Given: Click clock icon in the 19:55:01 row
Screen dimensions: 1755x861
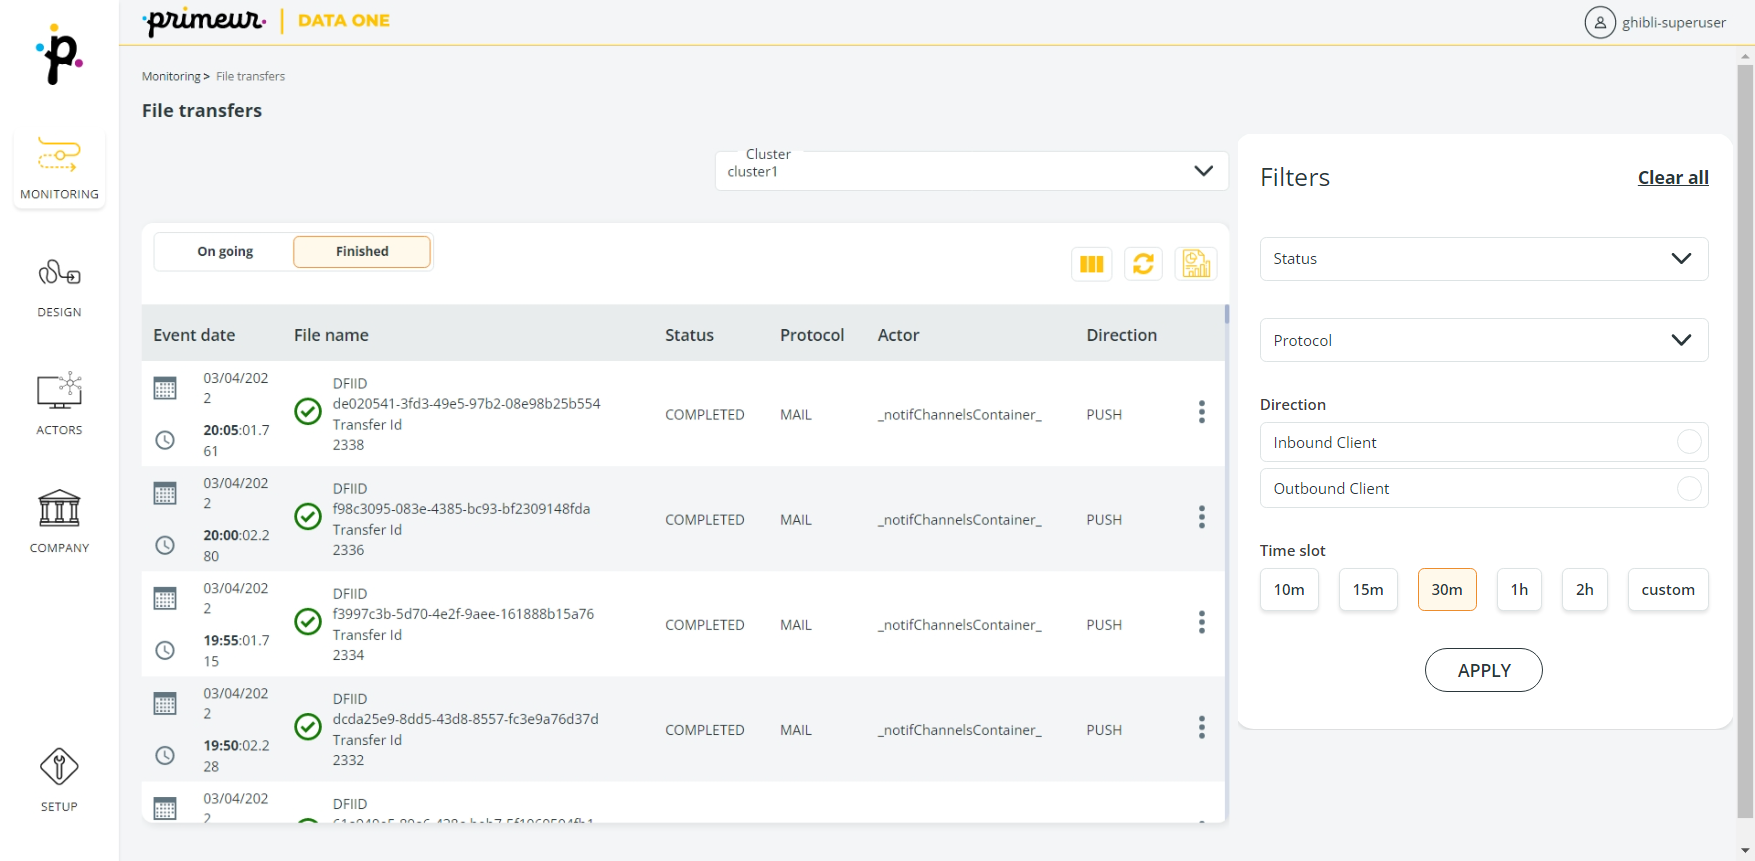Looking at the screenshot, I should [165, 650].
